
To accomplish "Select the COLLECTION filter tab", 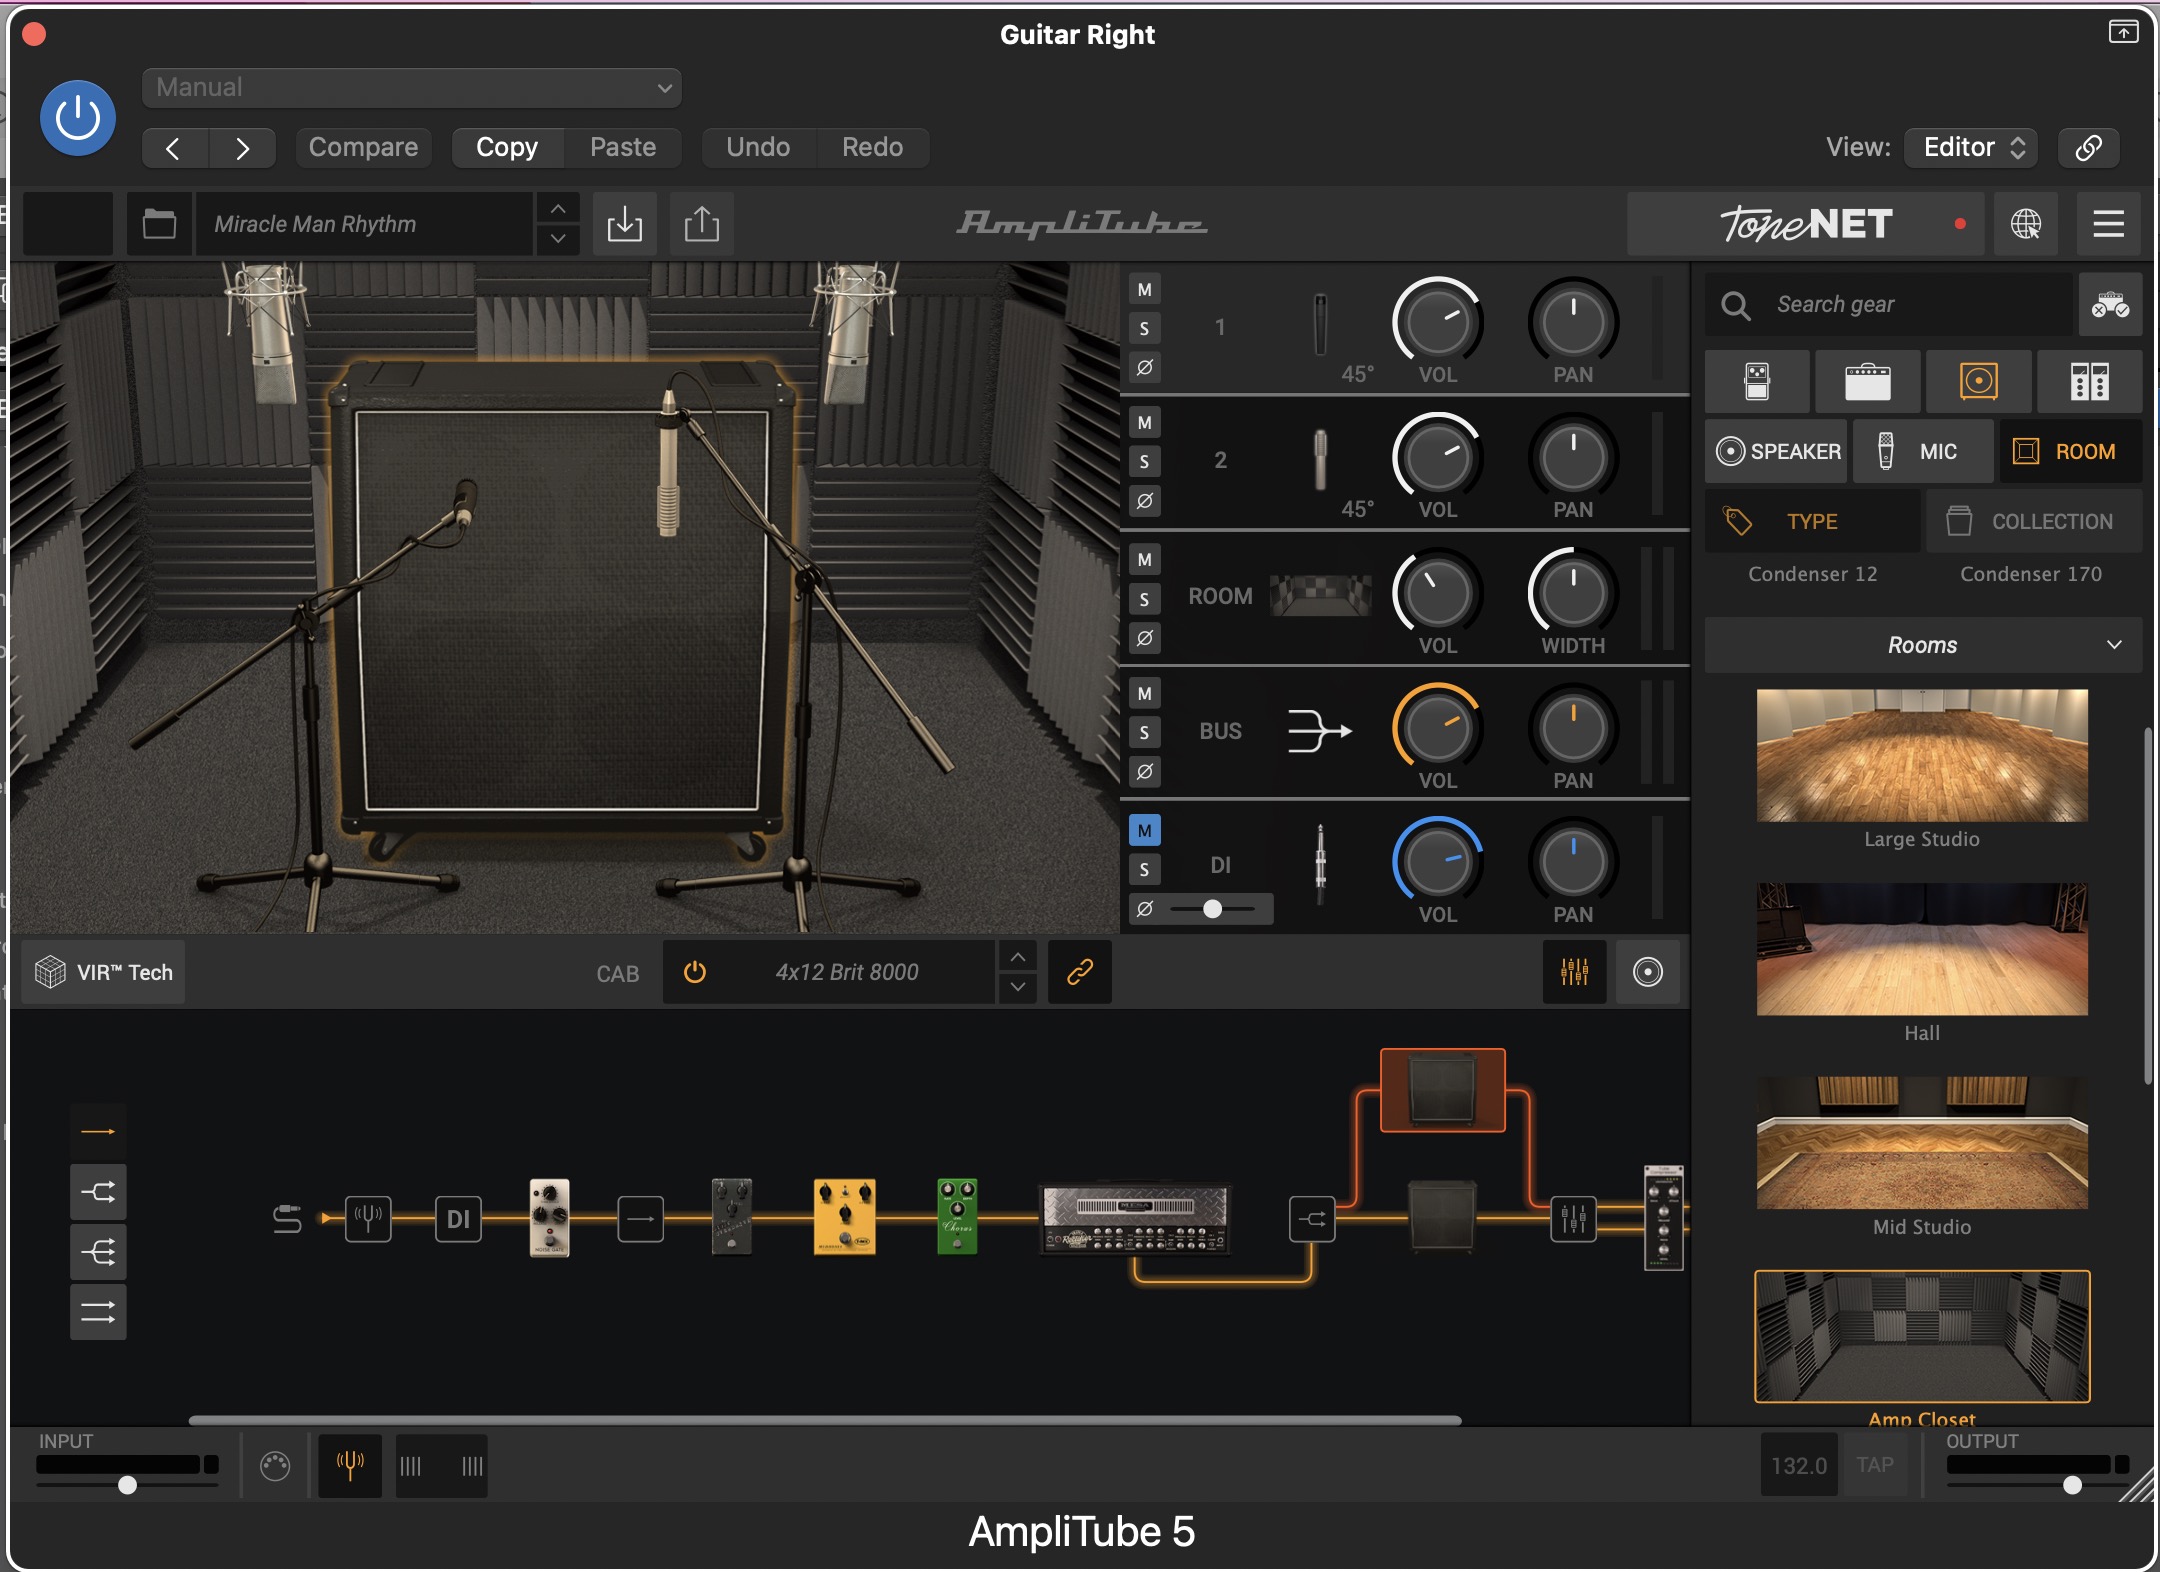I will [2035, 522].
